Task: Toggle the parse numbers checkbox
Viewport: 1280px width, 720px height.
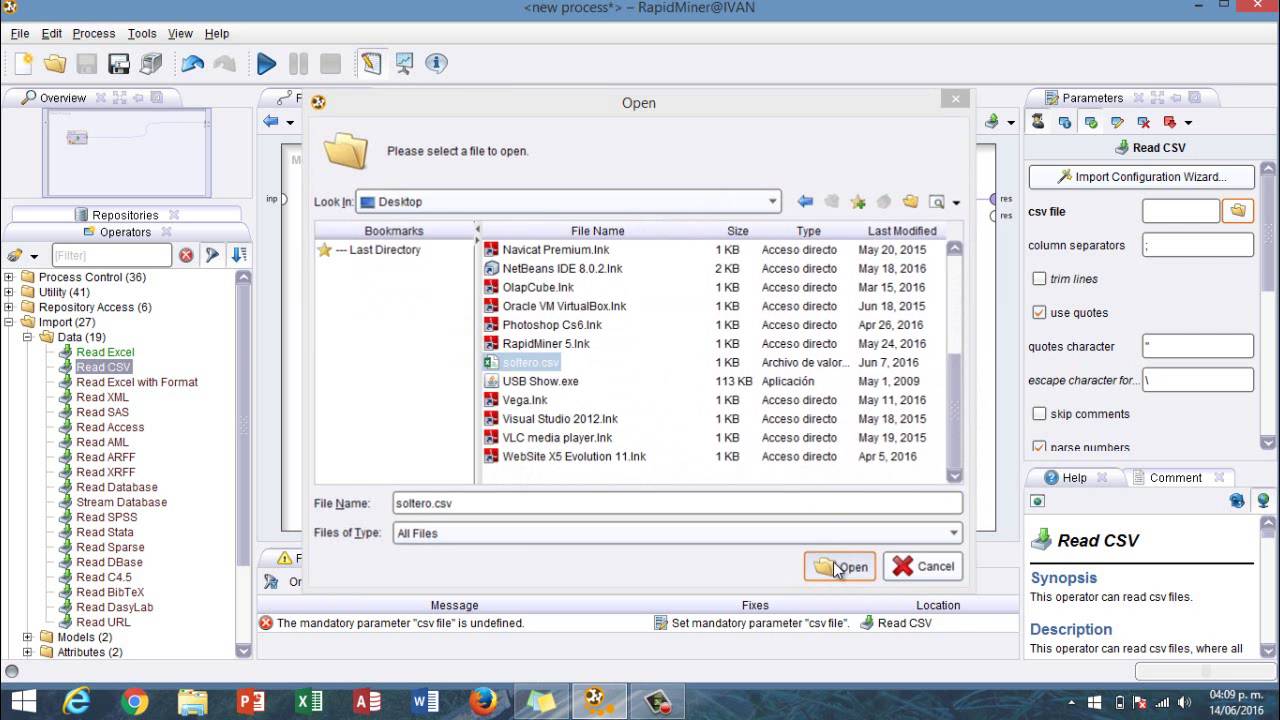Action: pyautogui.click(x=1039, y=446)
